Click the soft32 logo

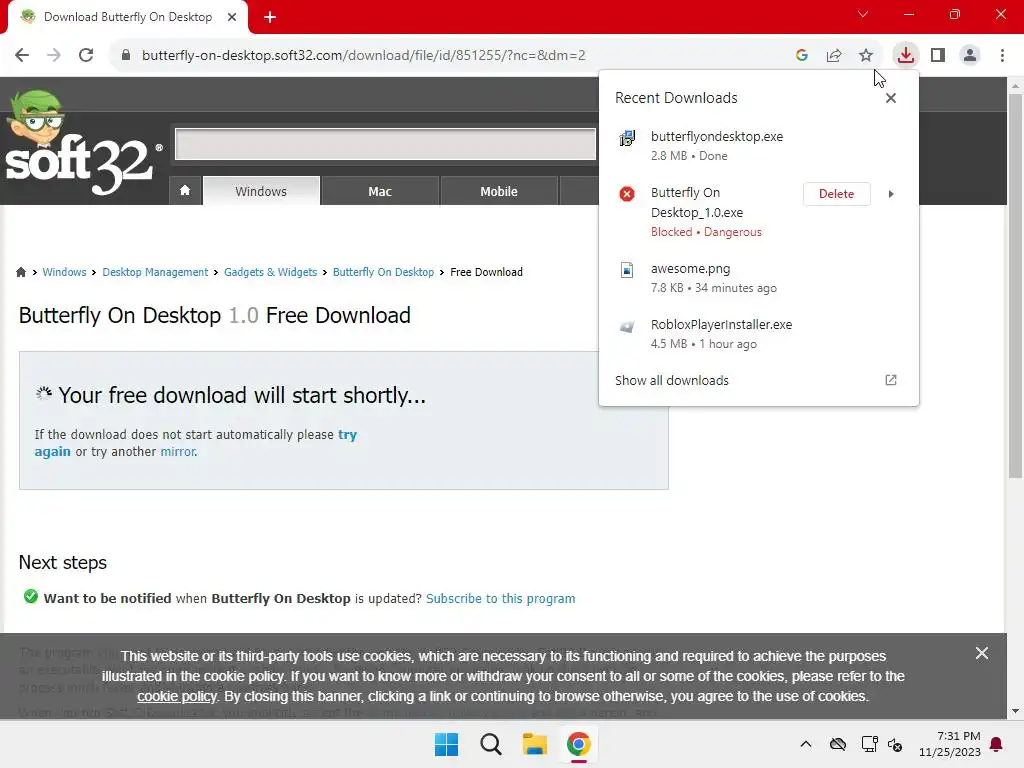(x=82, y=144)
